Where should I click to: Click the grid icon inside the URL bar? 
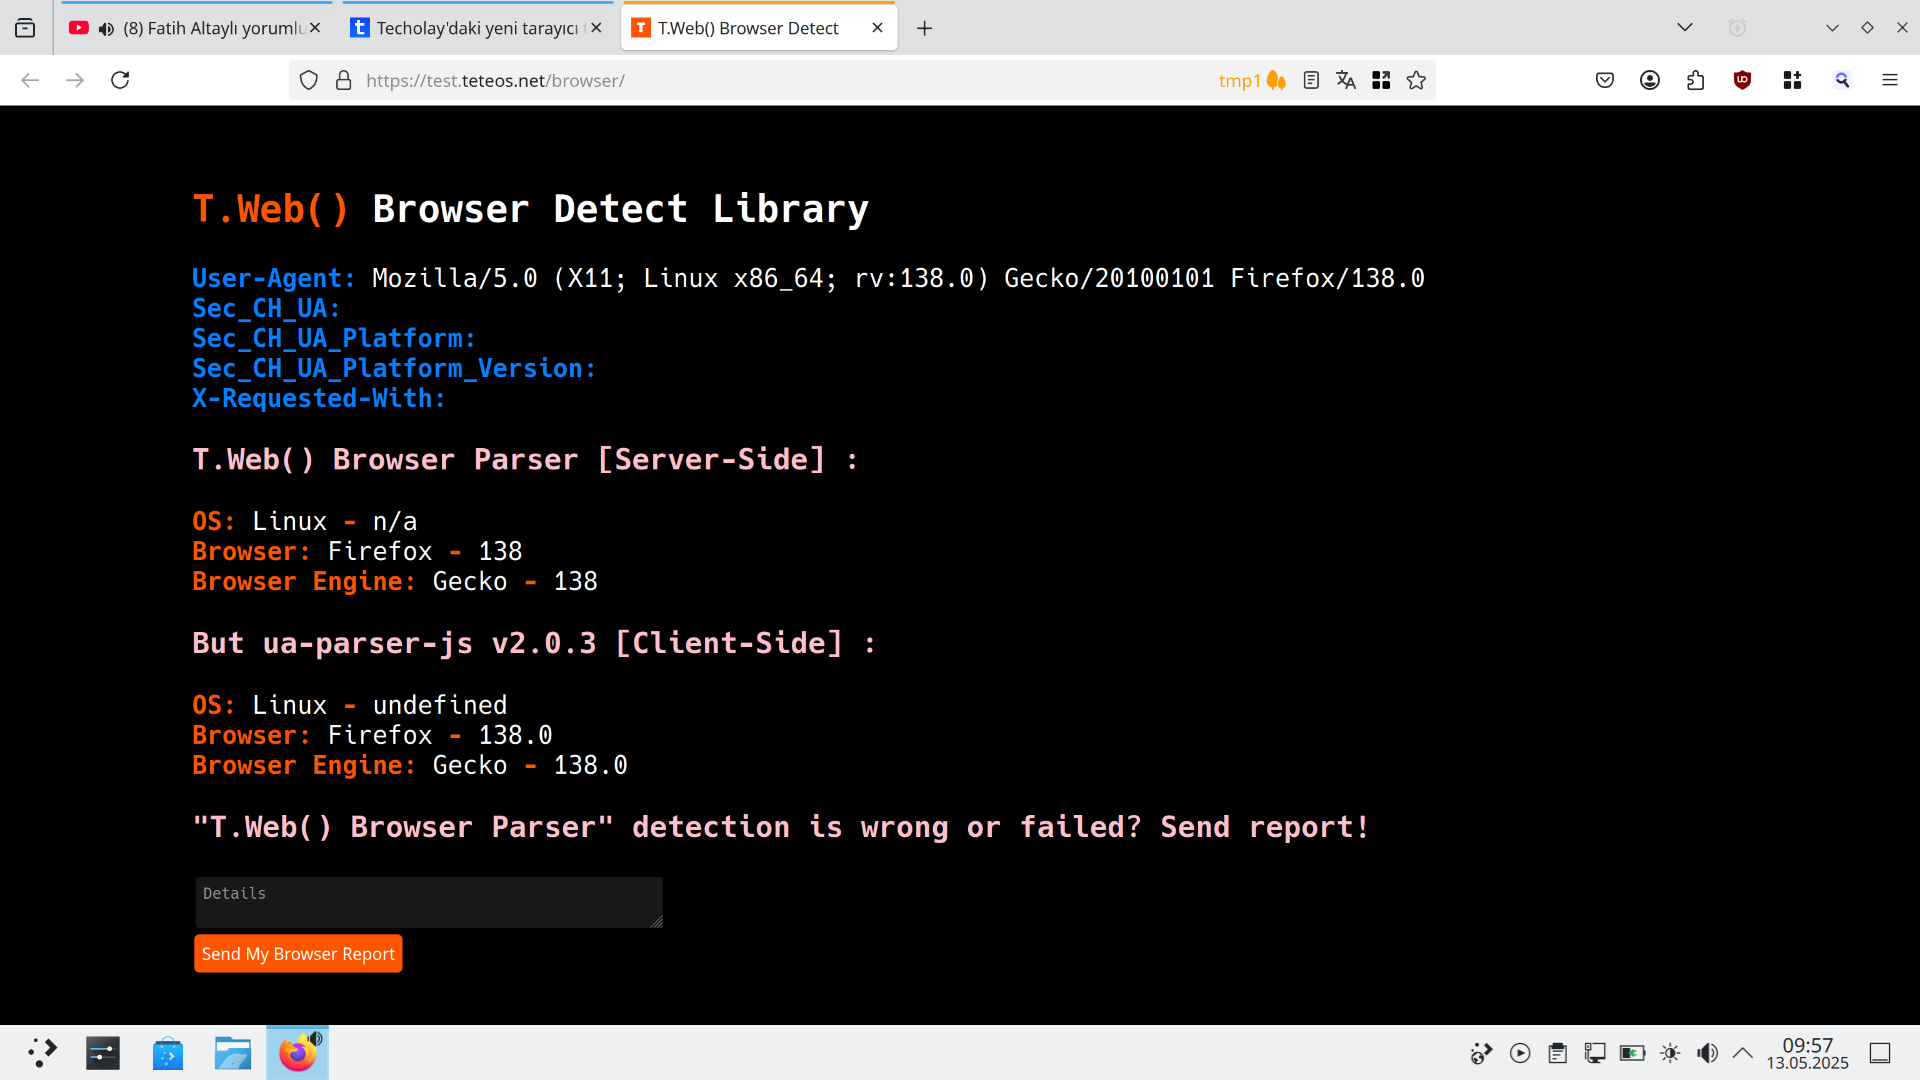[1381, 80]
